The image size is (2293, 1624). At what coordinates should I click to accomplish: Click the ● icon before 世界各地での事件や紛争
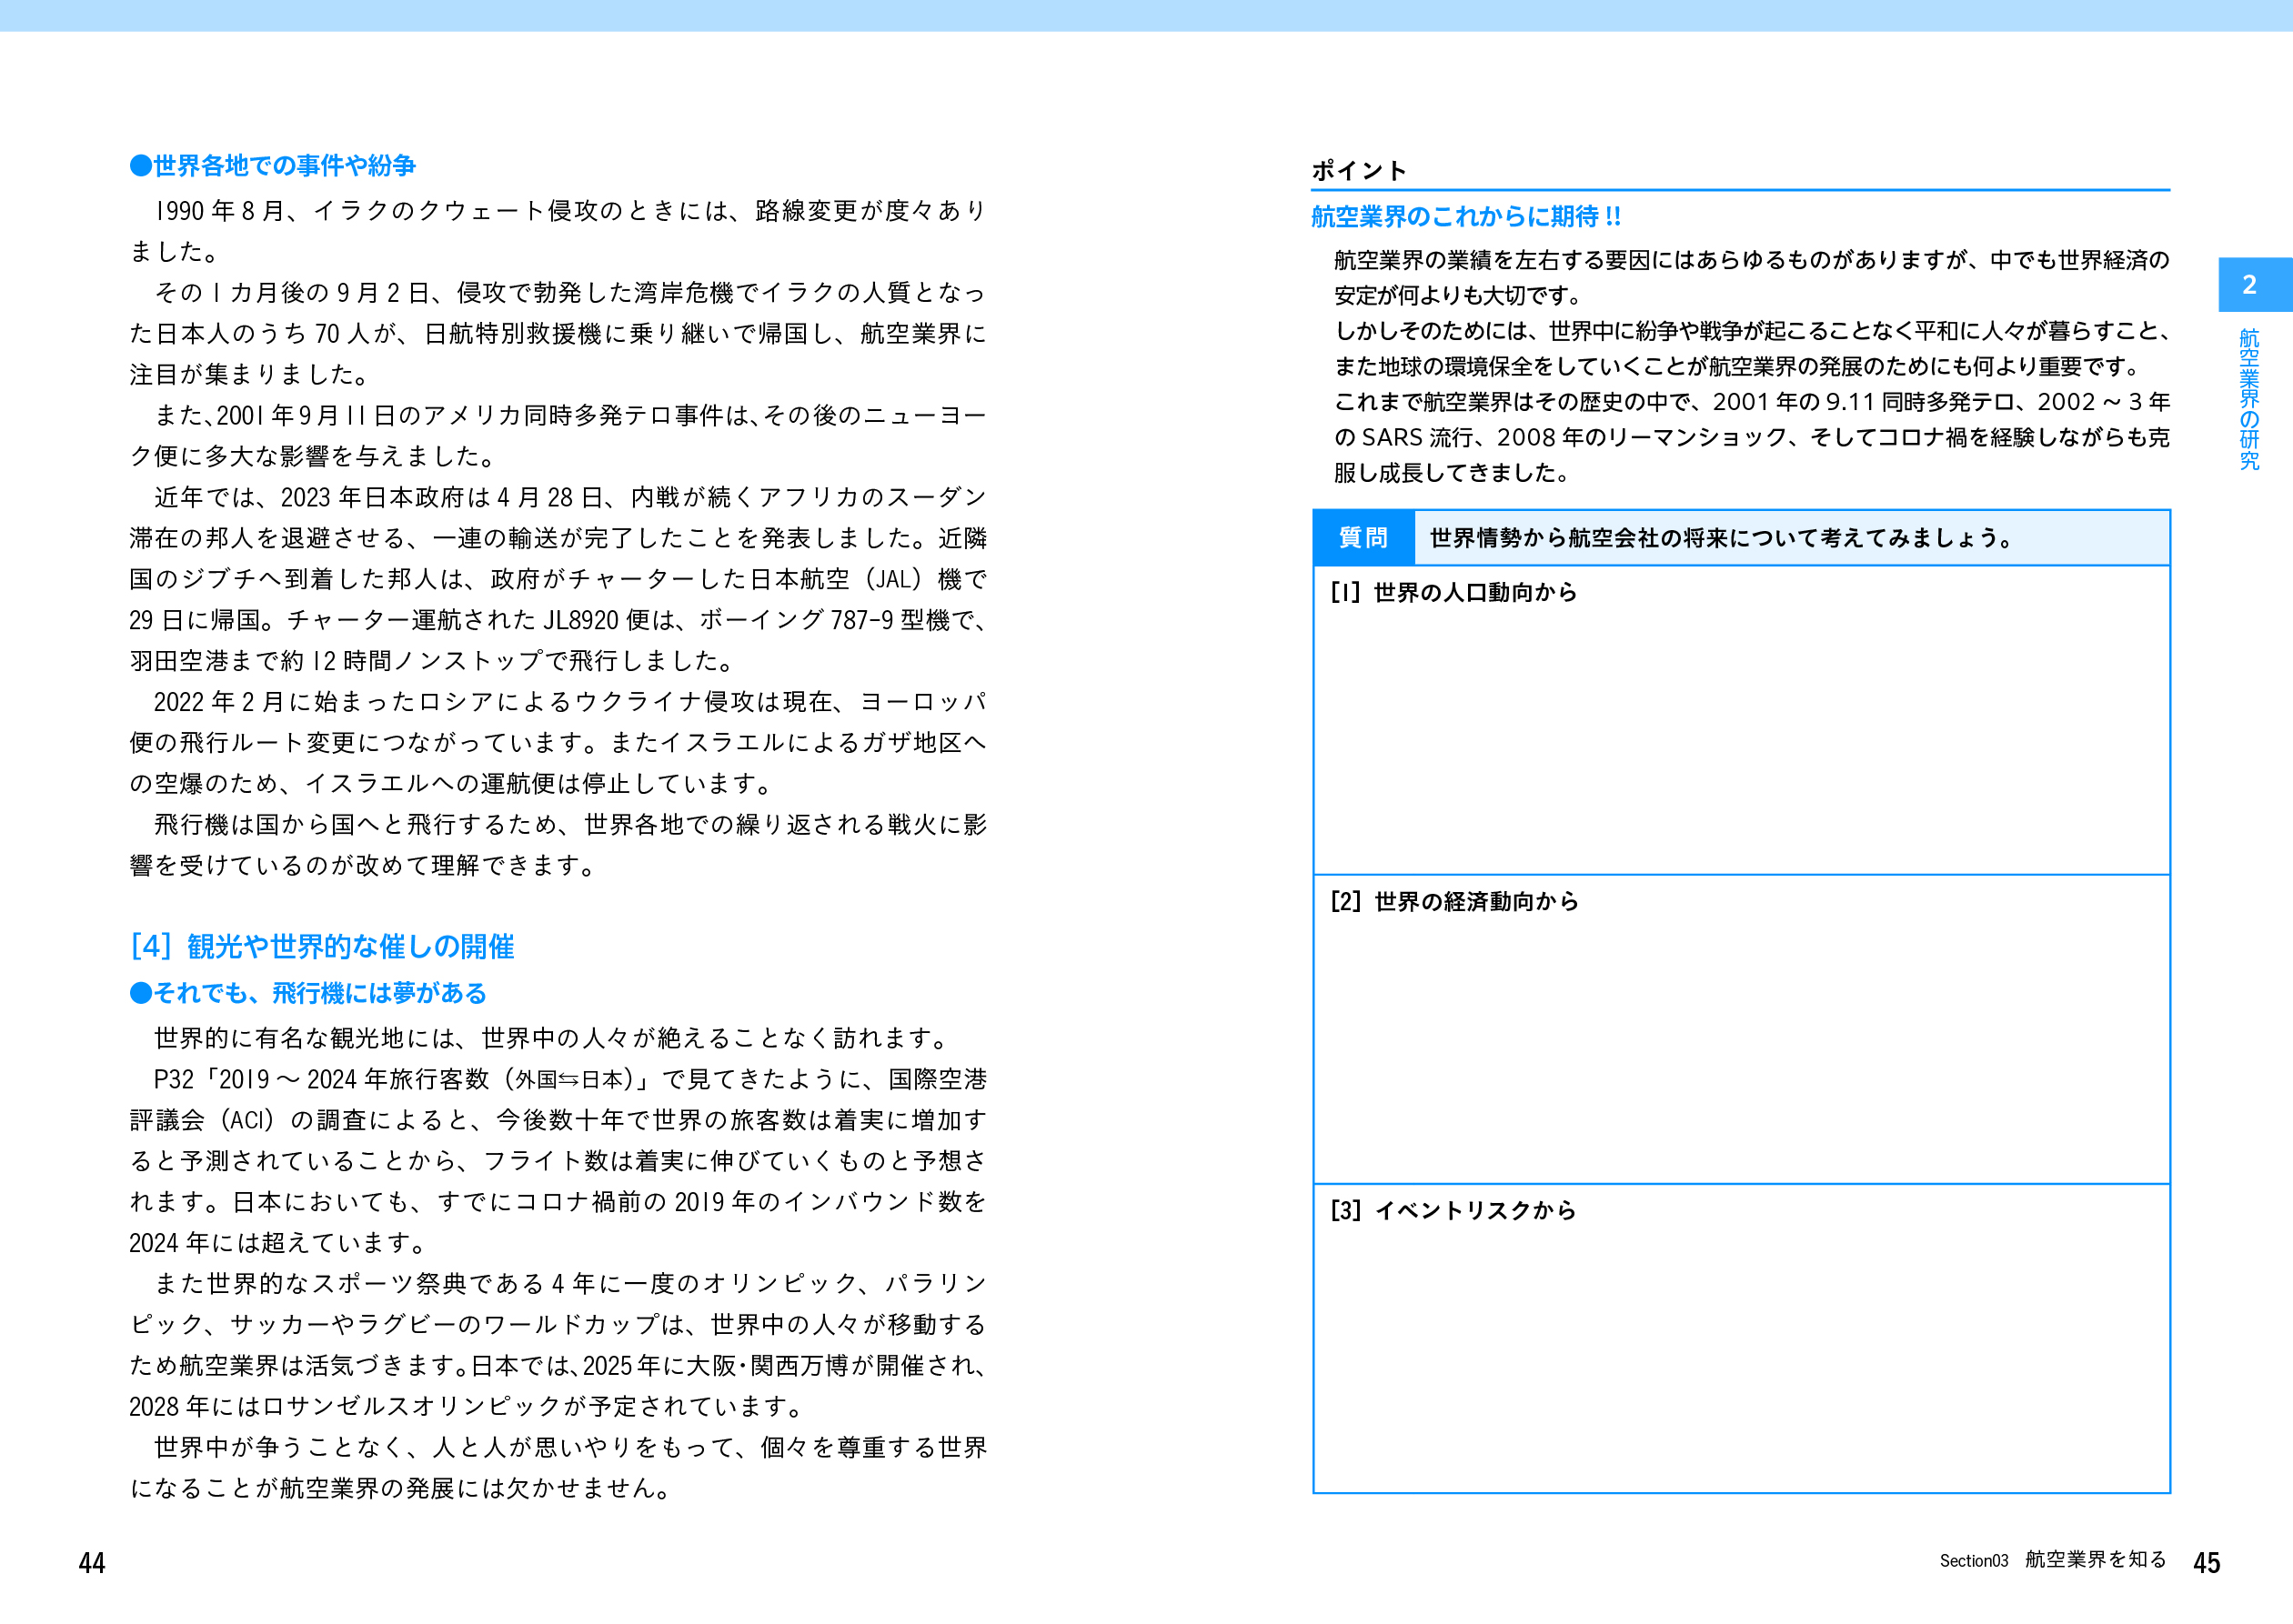tap(140, 166)
